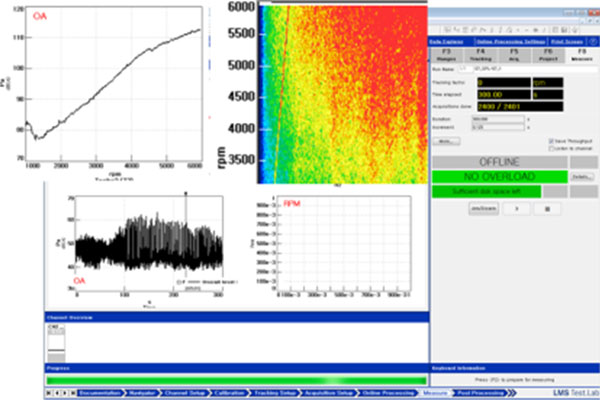Stop measurement with the square stop button

pos(548,209)
